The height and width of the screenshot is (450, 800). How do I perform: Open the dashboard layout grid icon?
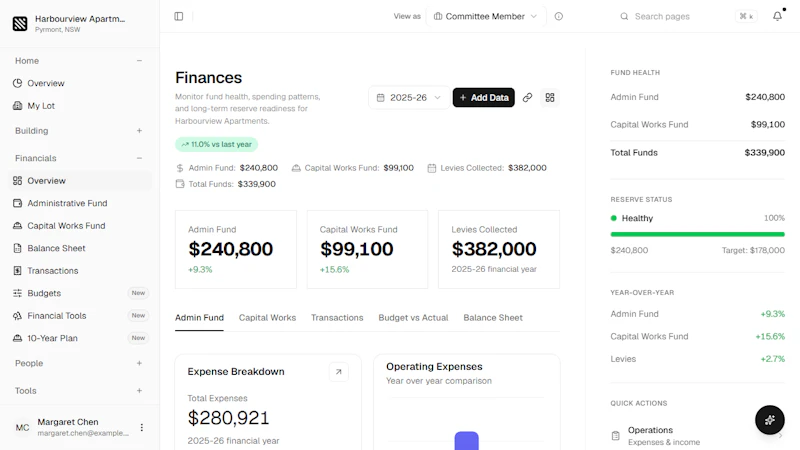pyautogui.click(x=550, y=97)
